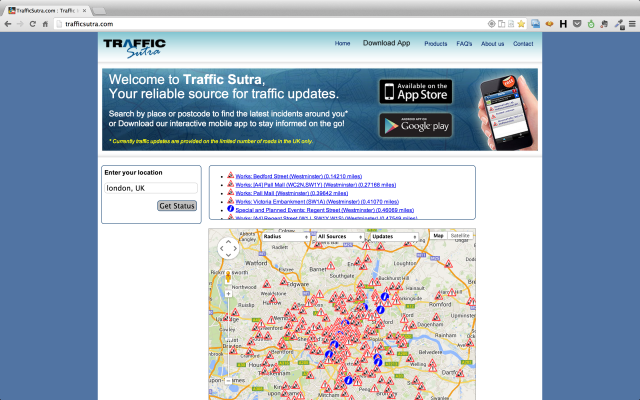Click the Google Play badge
Screen dimensions: 640x400
click(416, 125)
